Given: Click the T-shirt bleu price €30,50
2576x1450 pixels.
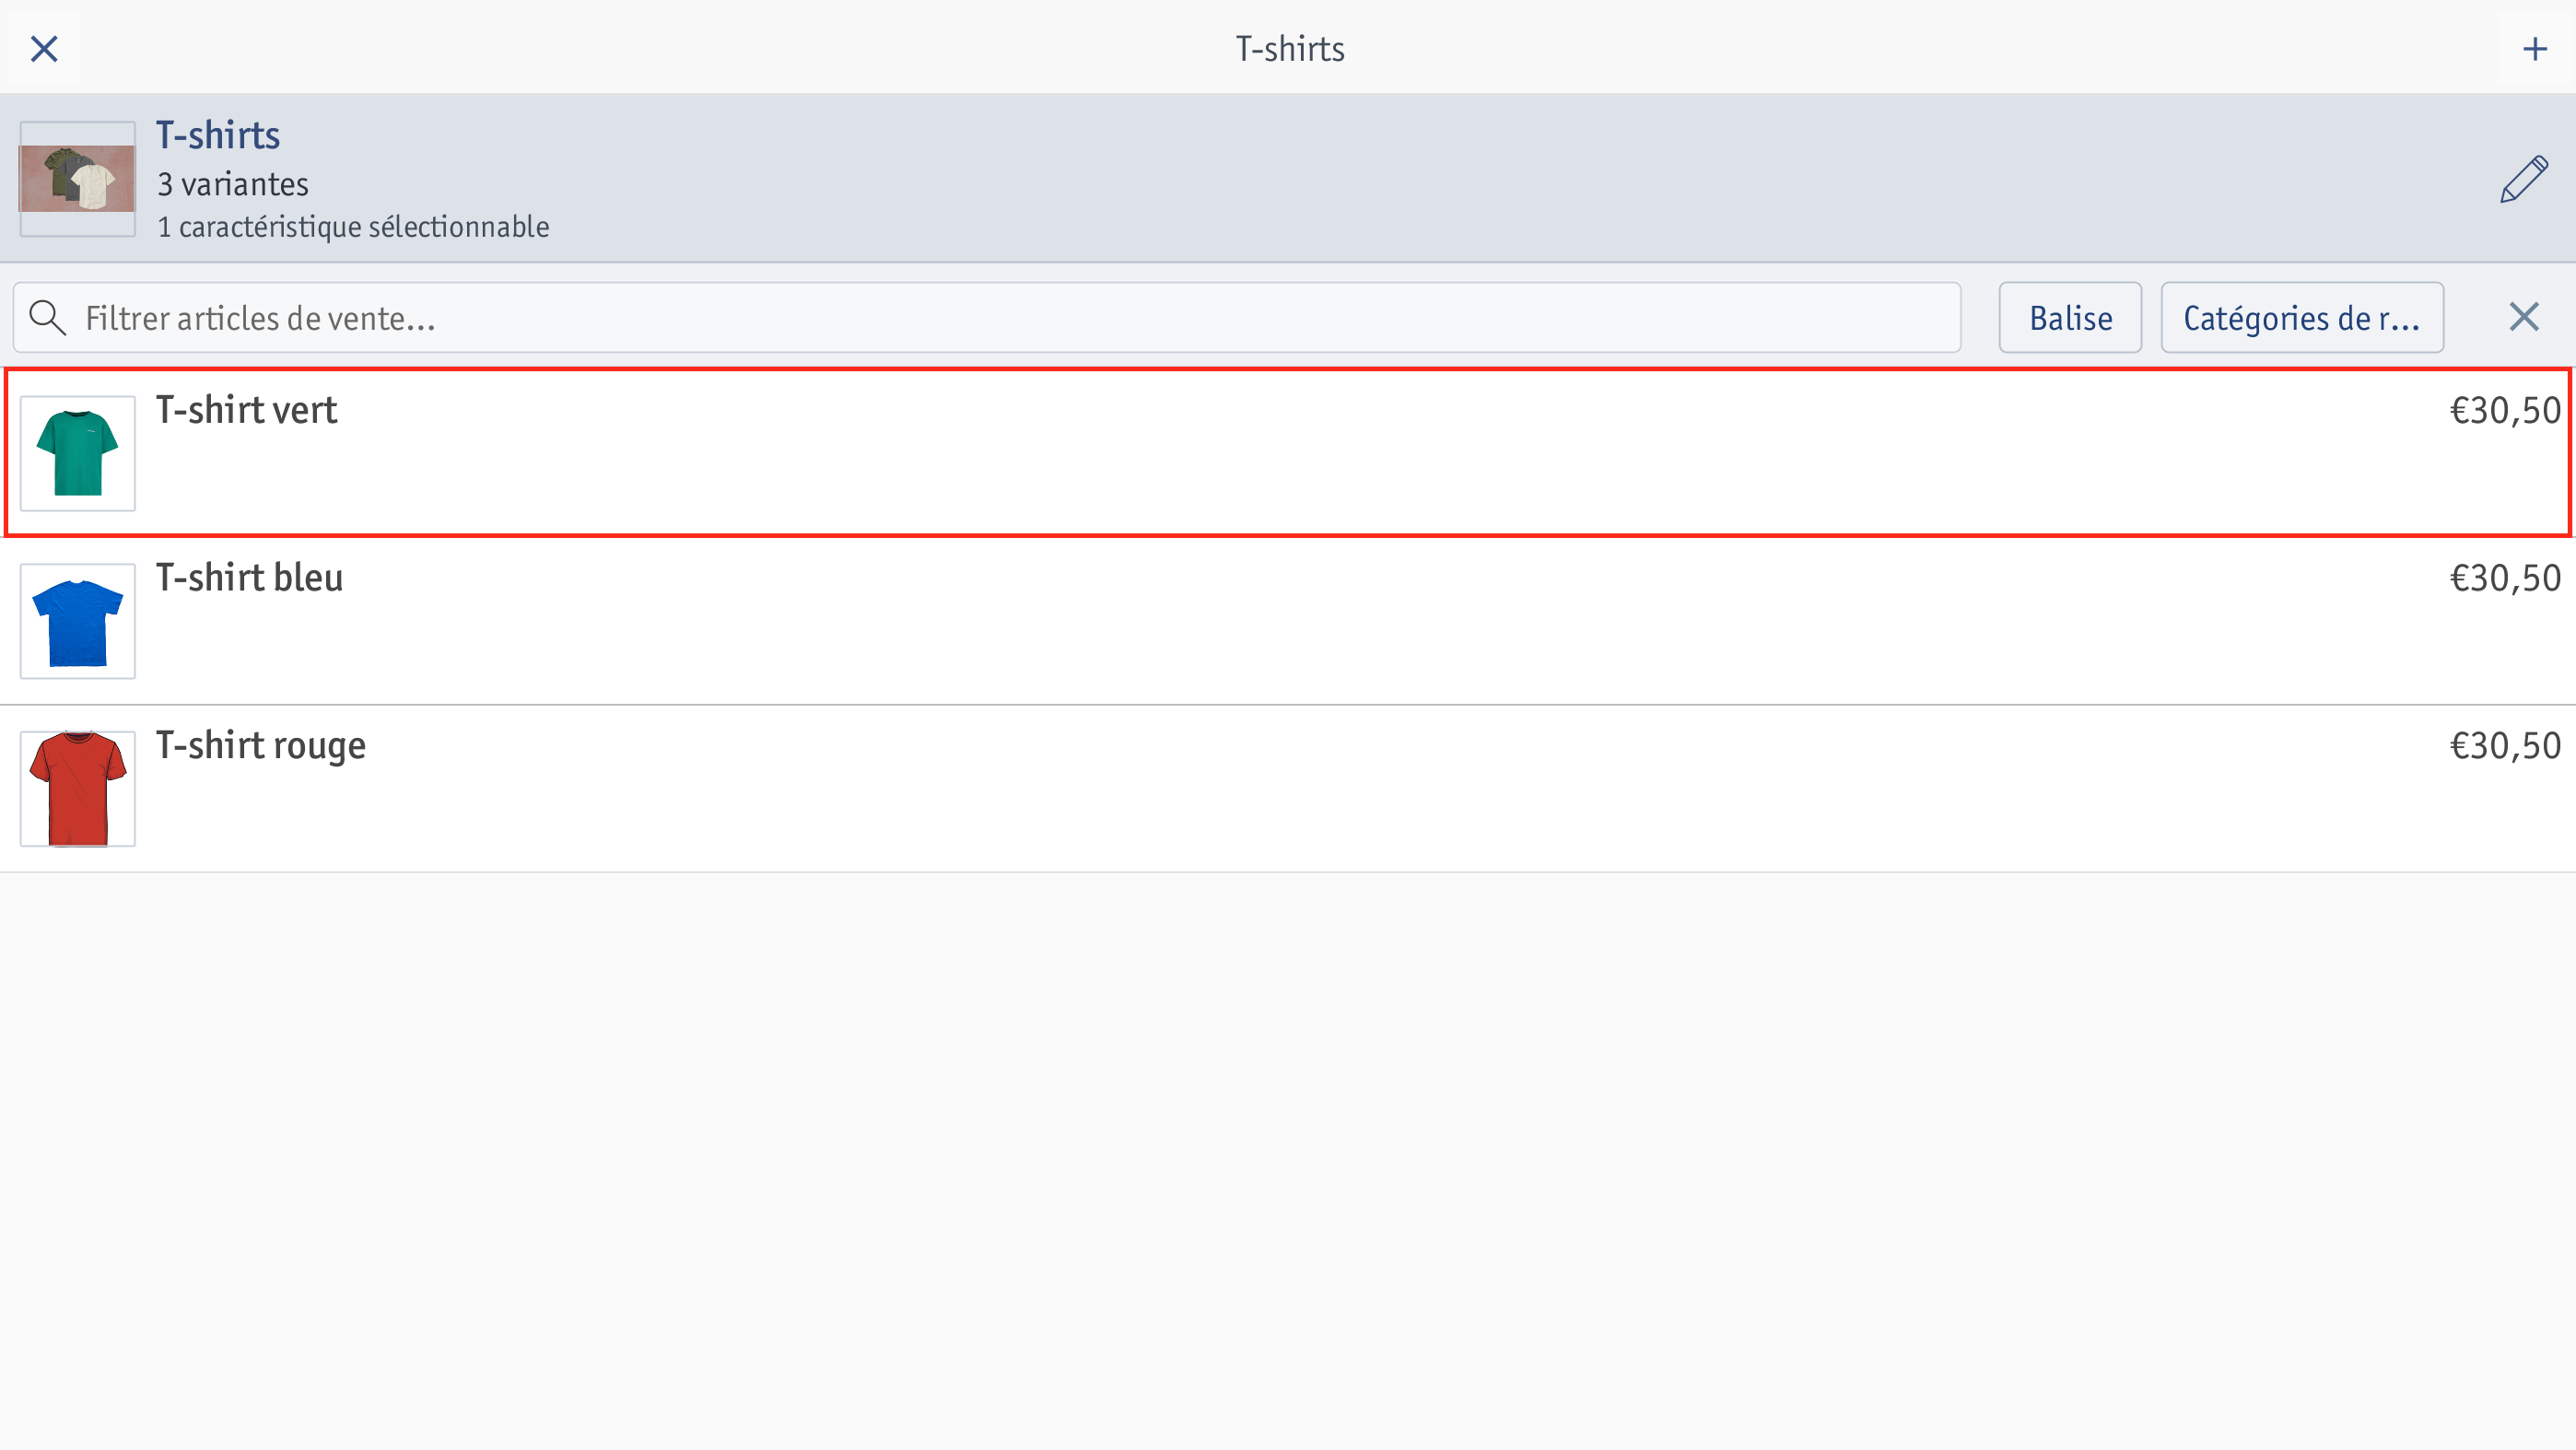Looking at the screenshot, I should coord(2505,578).
